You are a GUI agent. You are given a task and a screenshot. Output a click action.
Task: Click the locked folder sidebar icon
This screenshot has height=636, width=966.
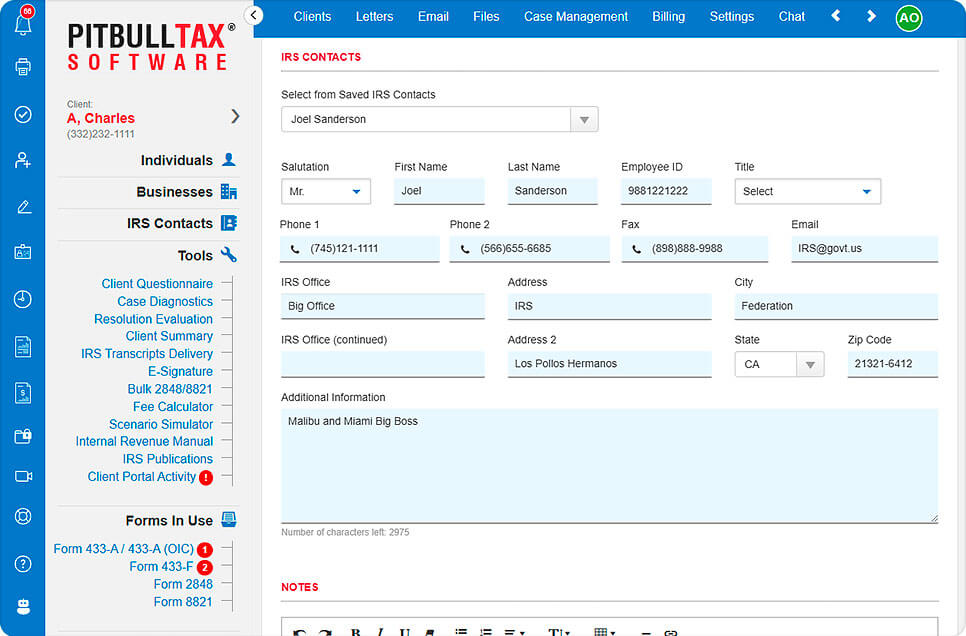[23, 436]
